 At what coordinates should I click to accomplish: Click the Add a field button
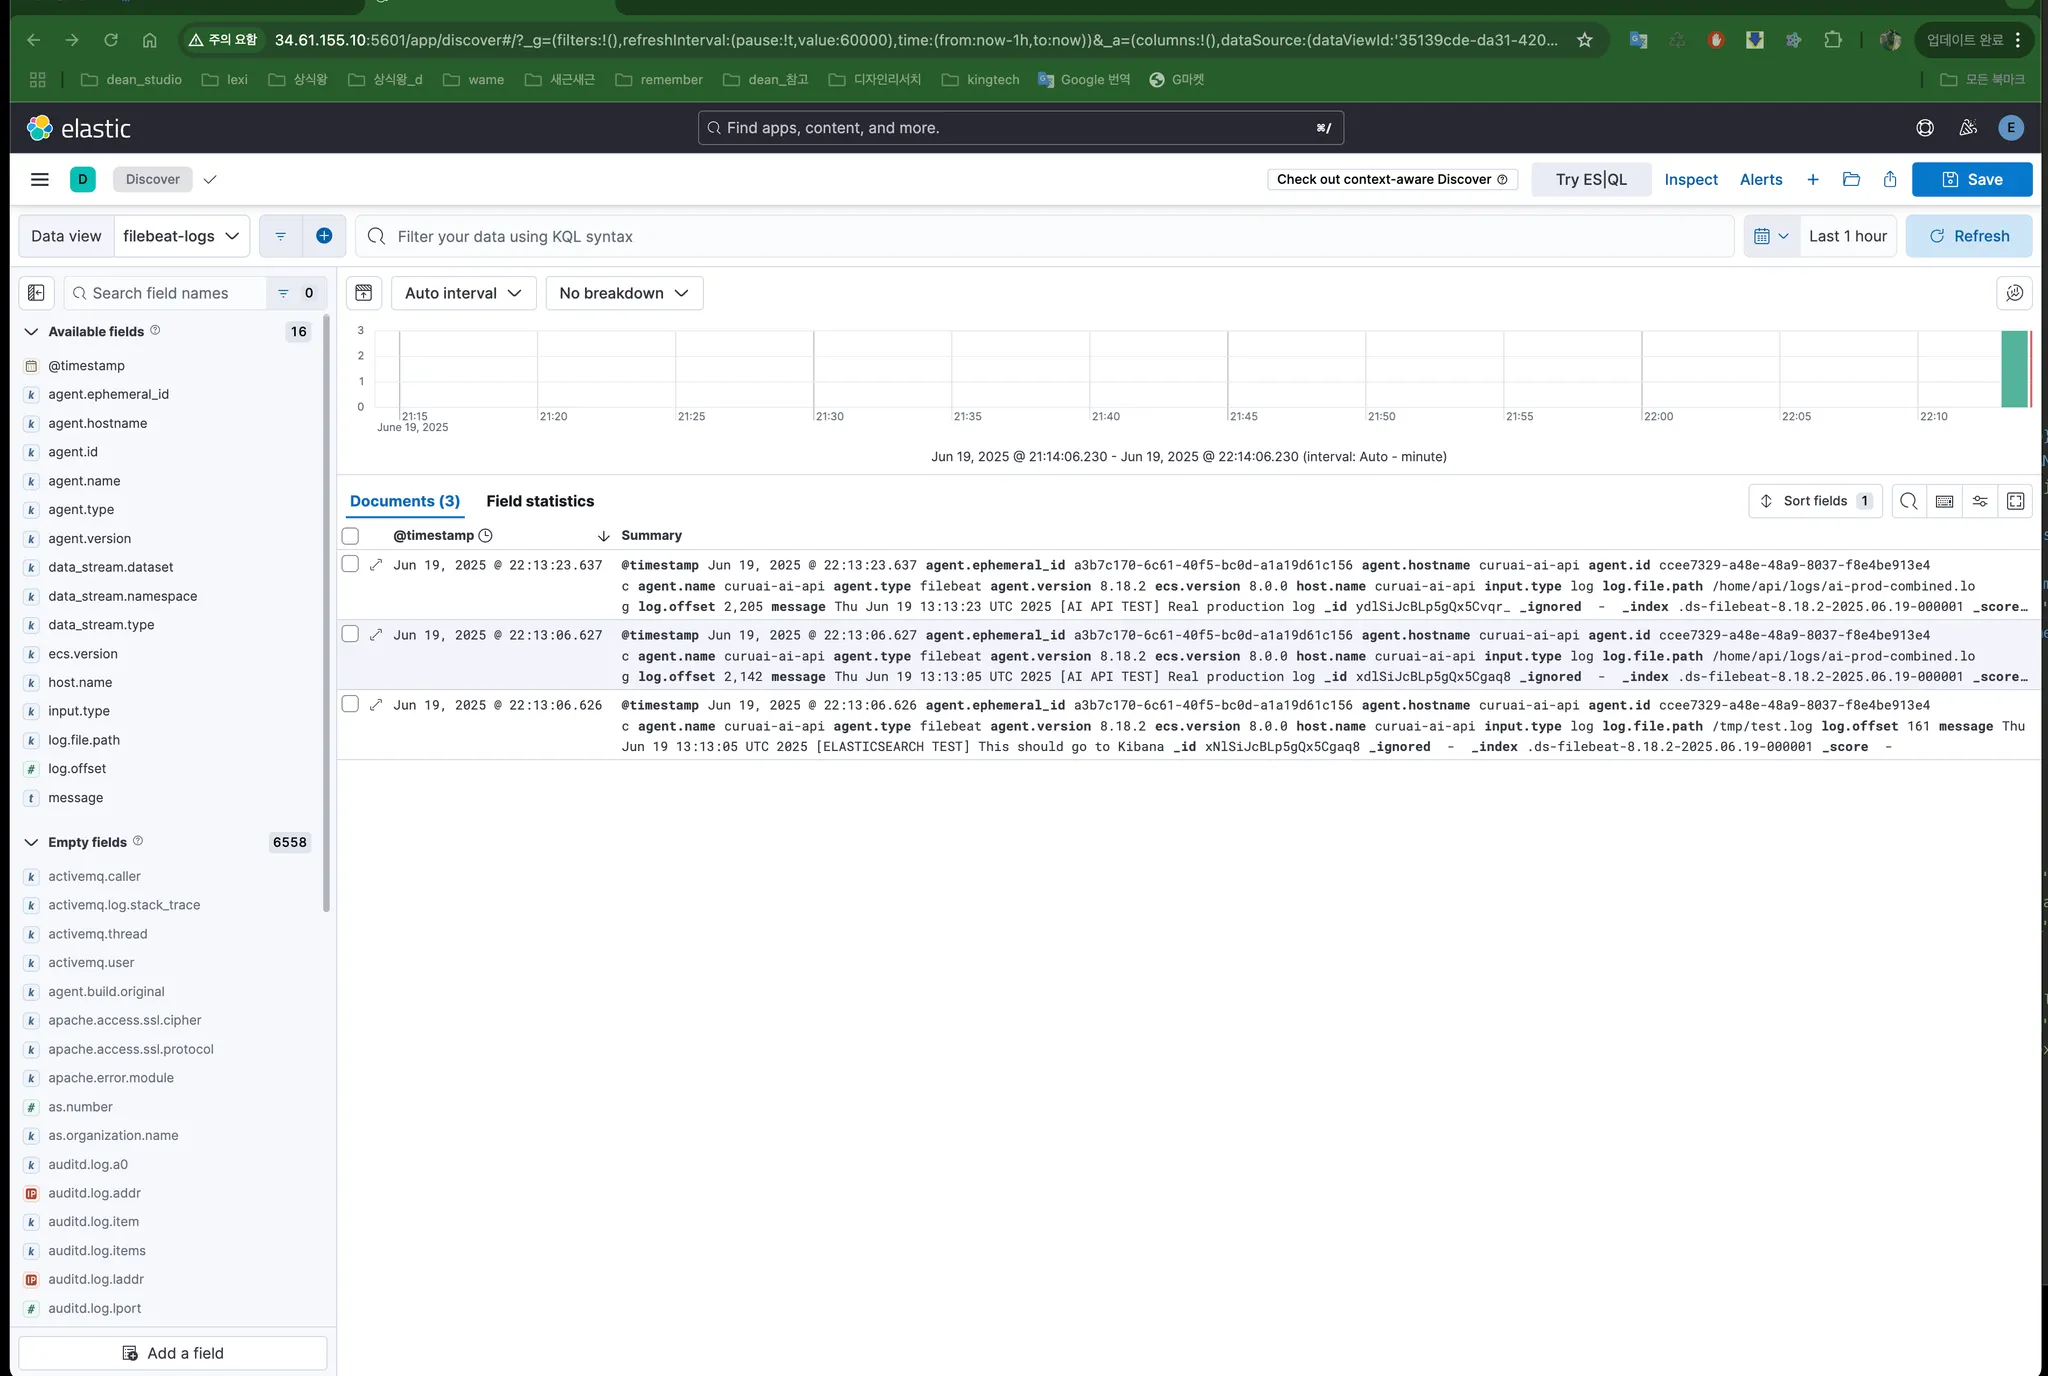tap(173, 1353)
